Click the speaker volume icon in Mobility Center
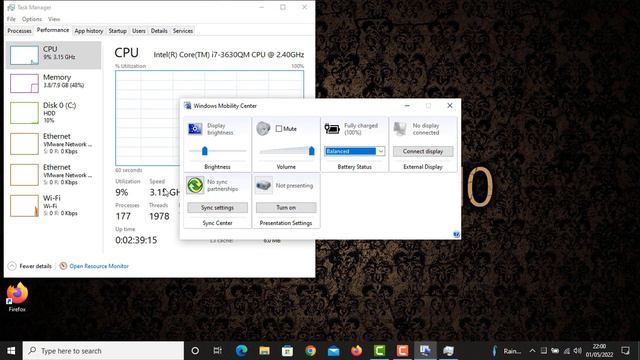This screenshot has width=640, height=360. (263, 129)
